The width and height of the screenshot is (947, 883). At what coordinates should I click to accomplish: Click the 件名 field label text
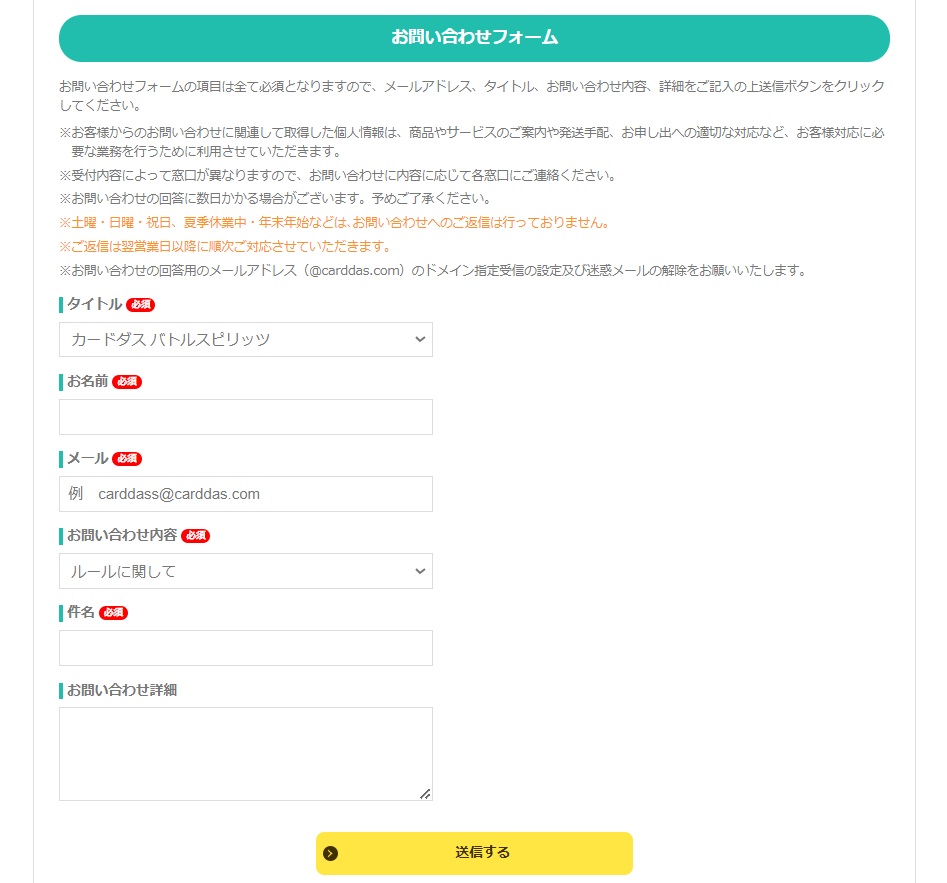tap(81, 612)
